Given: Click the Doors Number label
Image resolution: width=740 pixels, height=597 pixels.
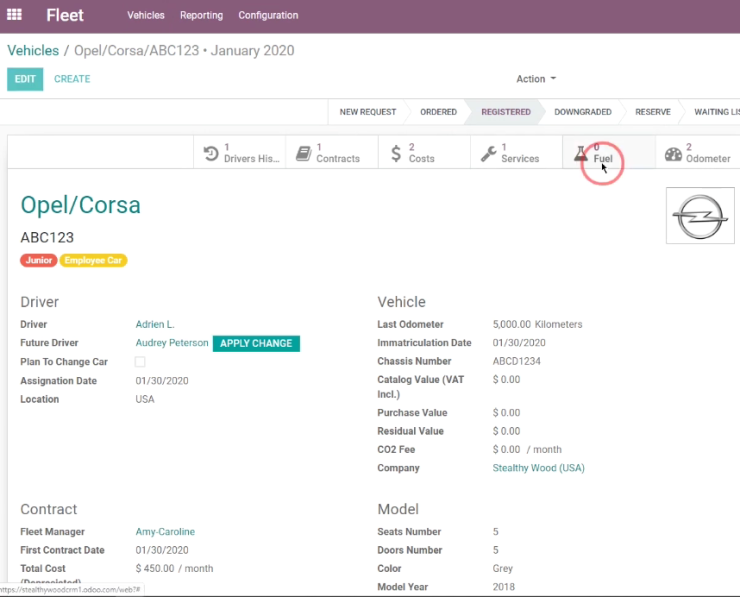Looking at the screenshot, I should click(410, 550).
